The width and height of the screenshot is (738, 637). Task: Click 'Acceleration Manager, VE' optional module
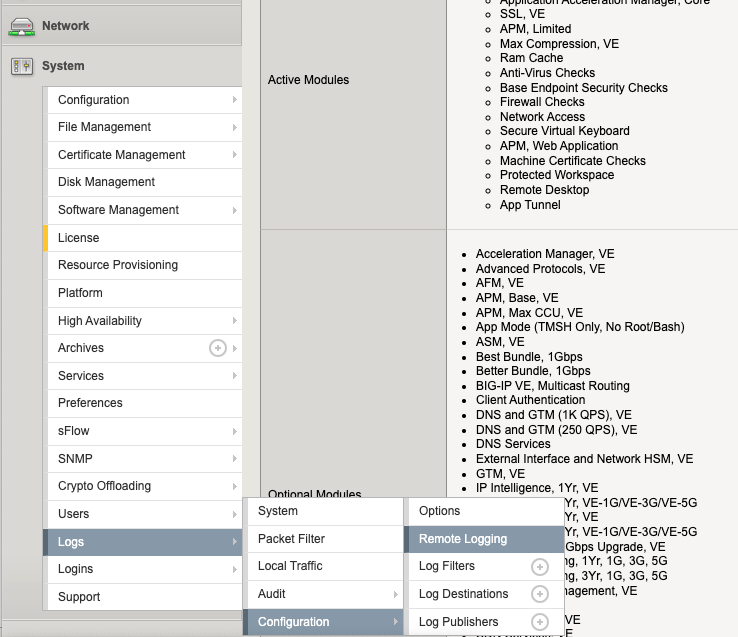[x=545, y=254]
